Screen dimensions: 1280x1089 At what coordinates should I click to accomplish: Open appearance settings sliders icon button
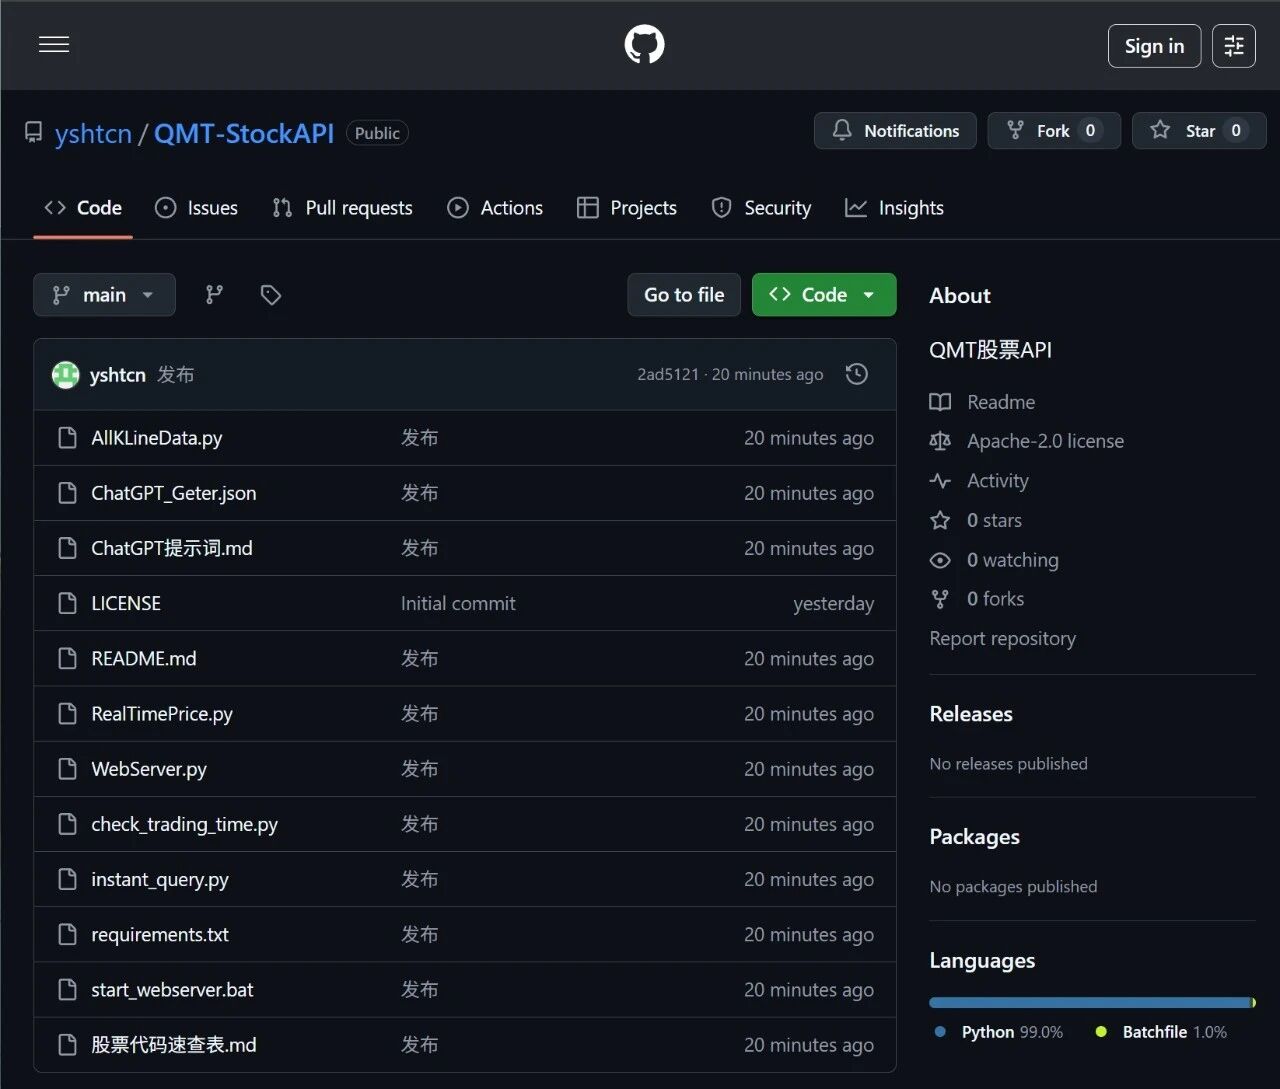click(x=1234, y=46)
